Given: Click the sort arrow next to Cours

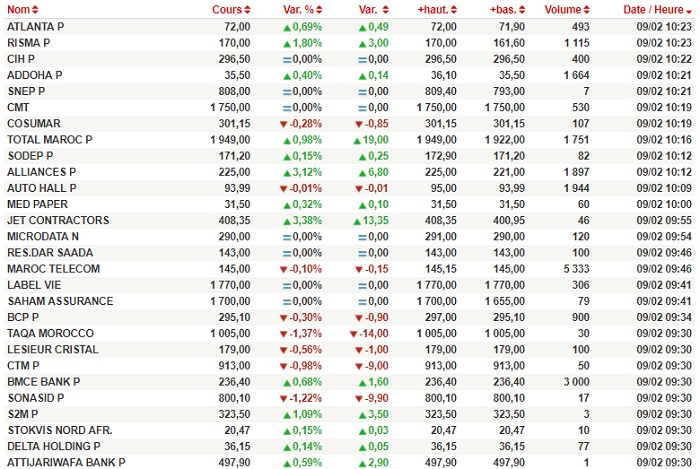Looking at the screenshot, I should 247,9.
